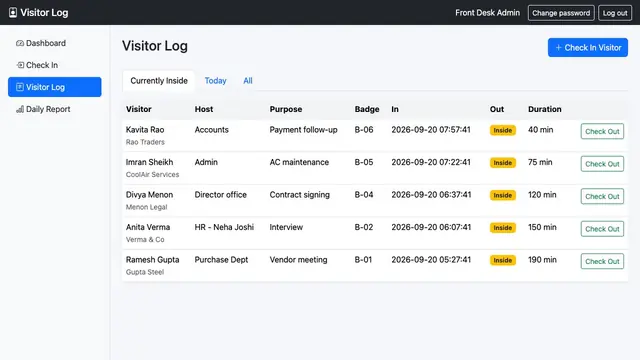This screenshot has width=640, height=360.
Task: Click badge number B-01
Action: click(x=363, y=260)
